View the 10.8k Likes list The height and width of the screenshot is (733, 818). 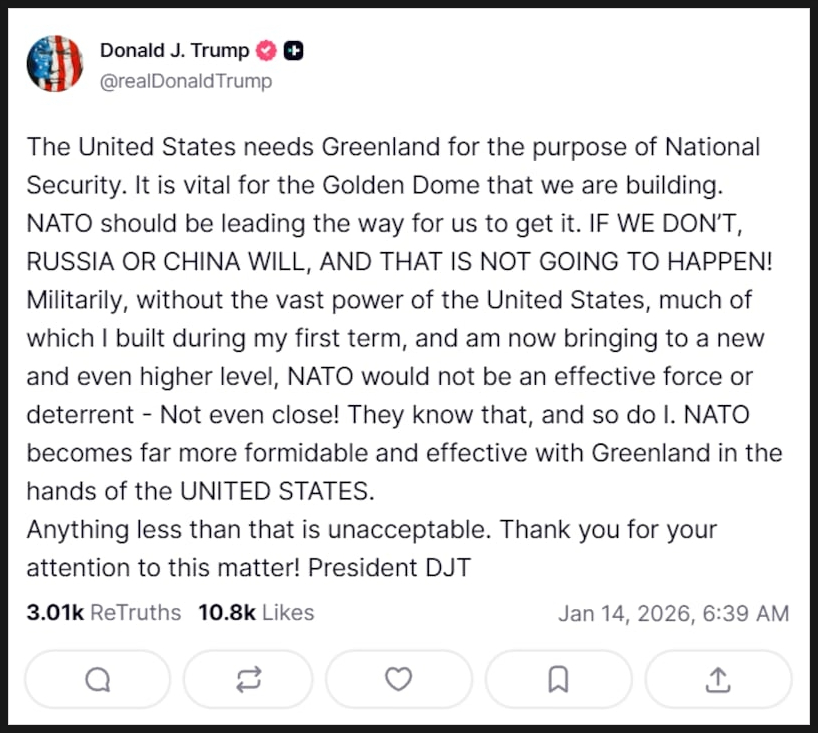(256, 612)
